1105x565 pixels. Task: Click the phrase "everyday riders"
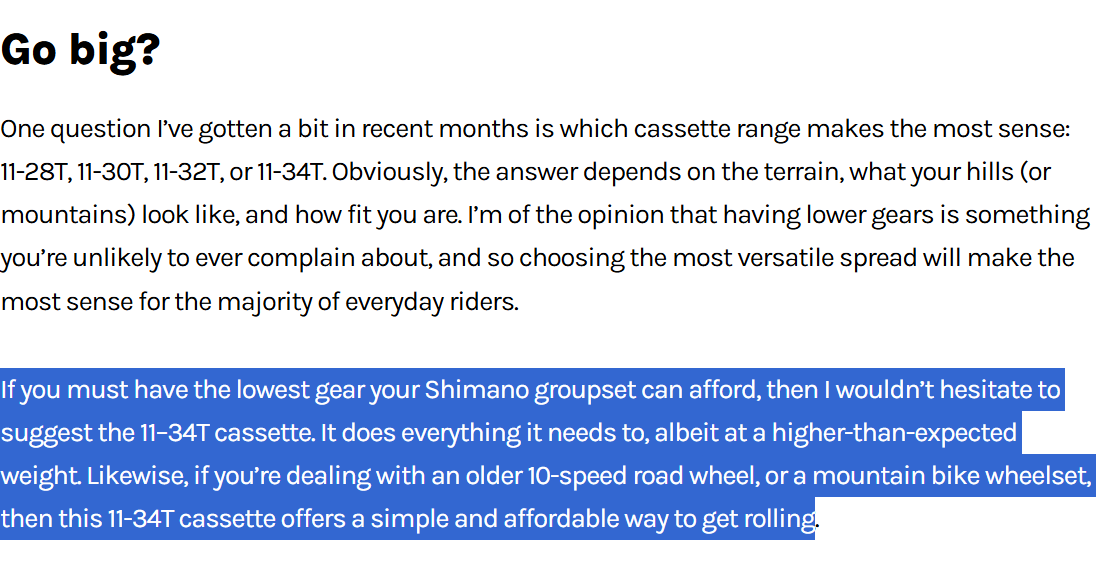[431, 301]
